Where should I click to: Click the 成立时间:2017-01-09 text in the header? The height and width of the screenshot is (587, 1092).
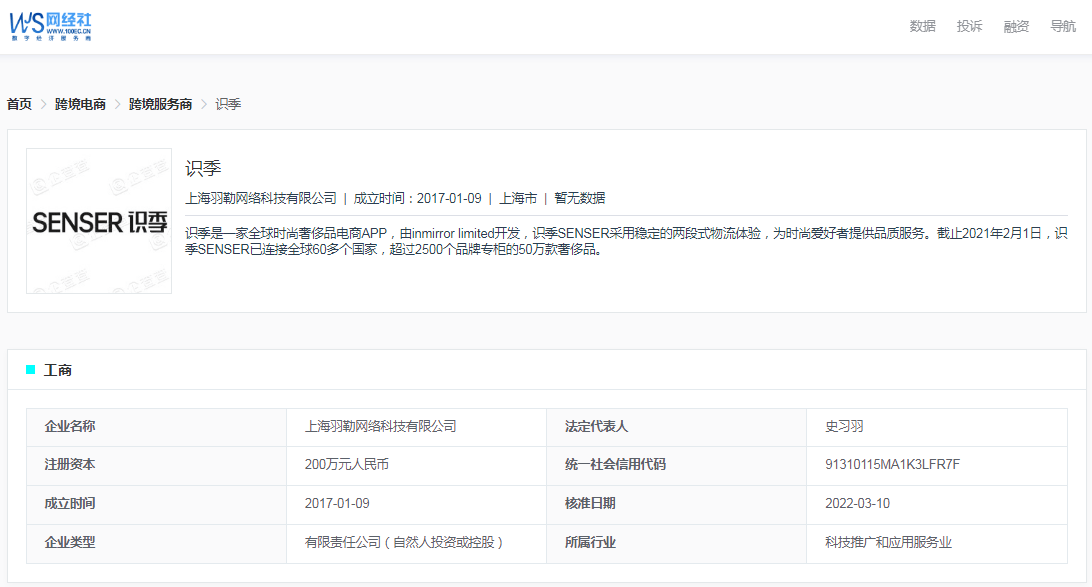click(x=417, y=198)
